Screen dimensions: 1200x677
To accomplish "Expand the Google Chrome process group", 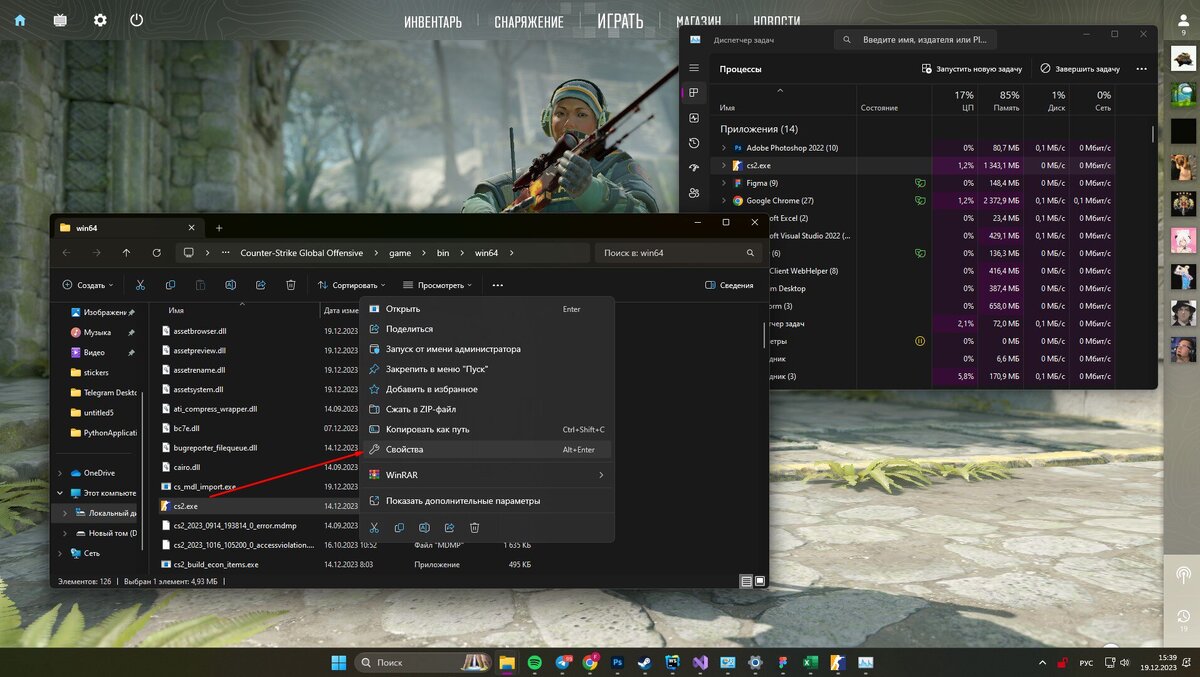I will click(724, 200).
